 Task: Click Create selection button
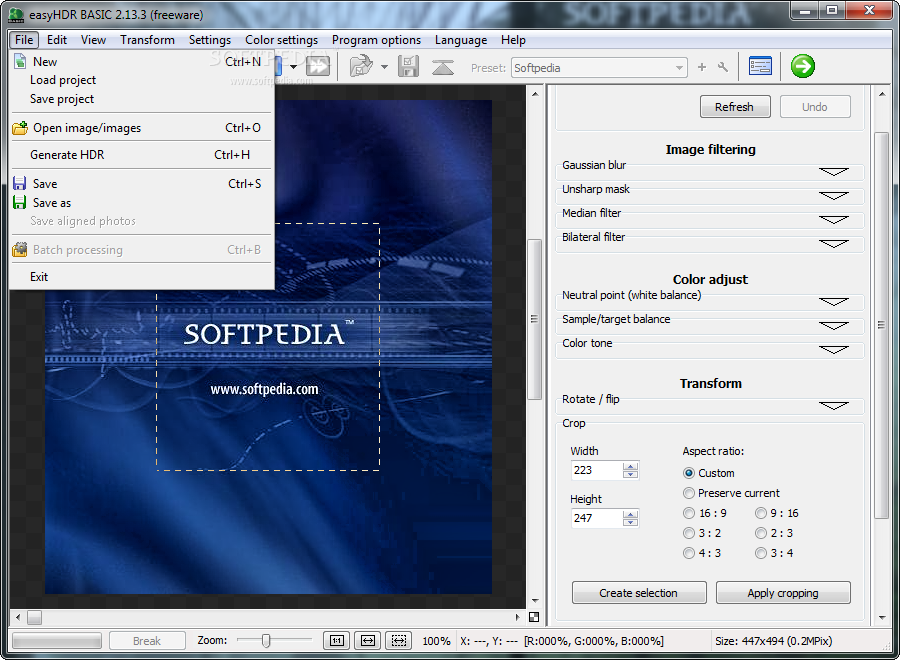pyautogui.click(x=639, y=593)
